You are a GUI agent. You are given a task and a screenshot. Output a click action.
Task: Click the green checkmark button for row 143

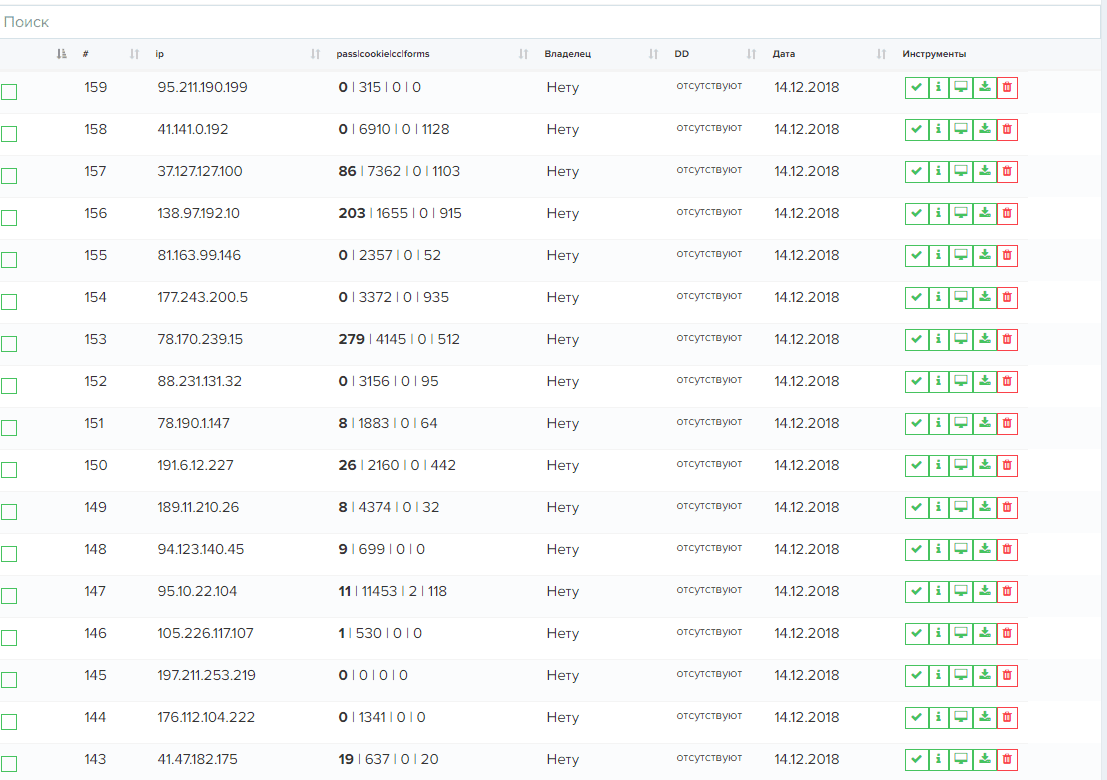pos(916,760)
